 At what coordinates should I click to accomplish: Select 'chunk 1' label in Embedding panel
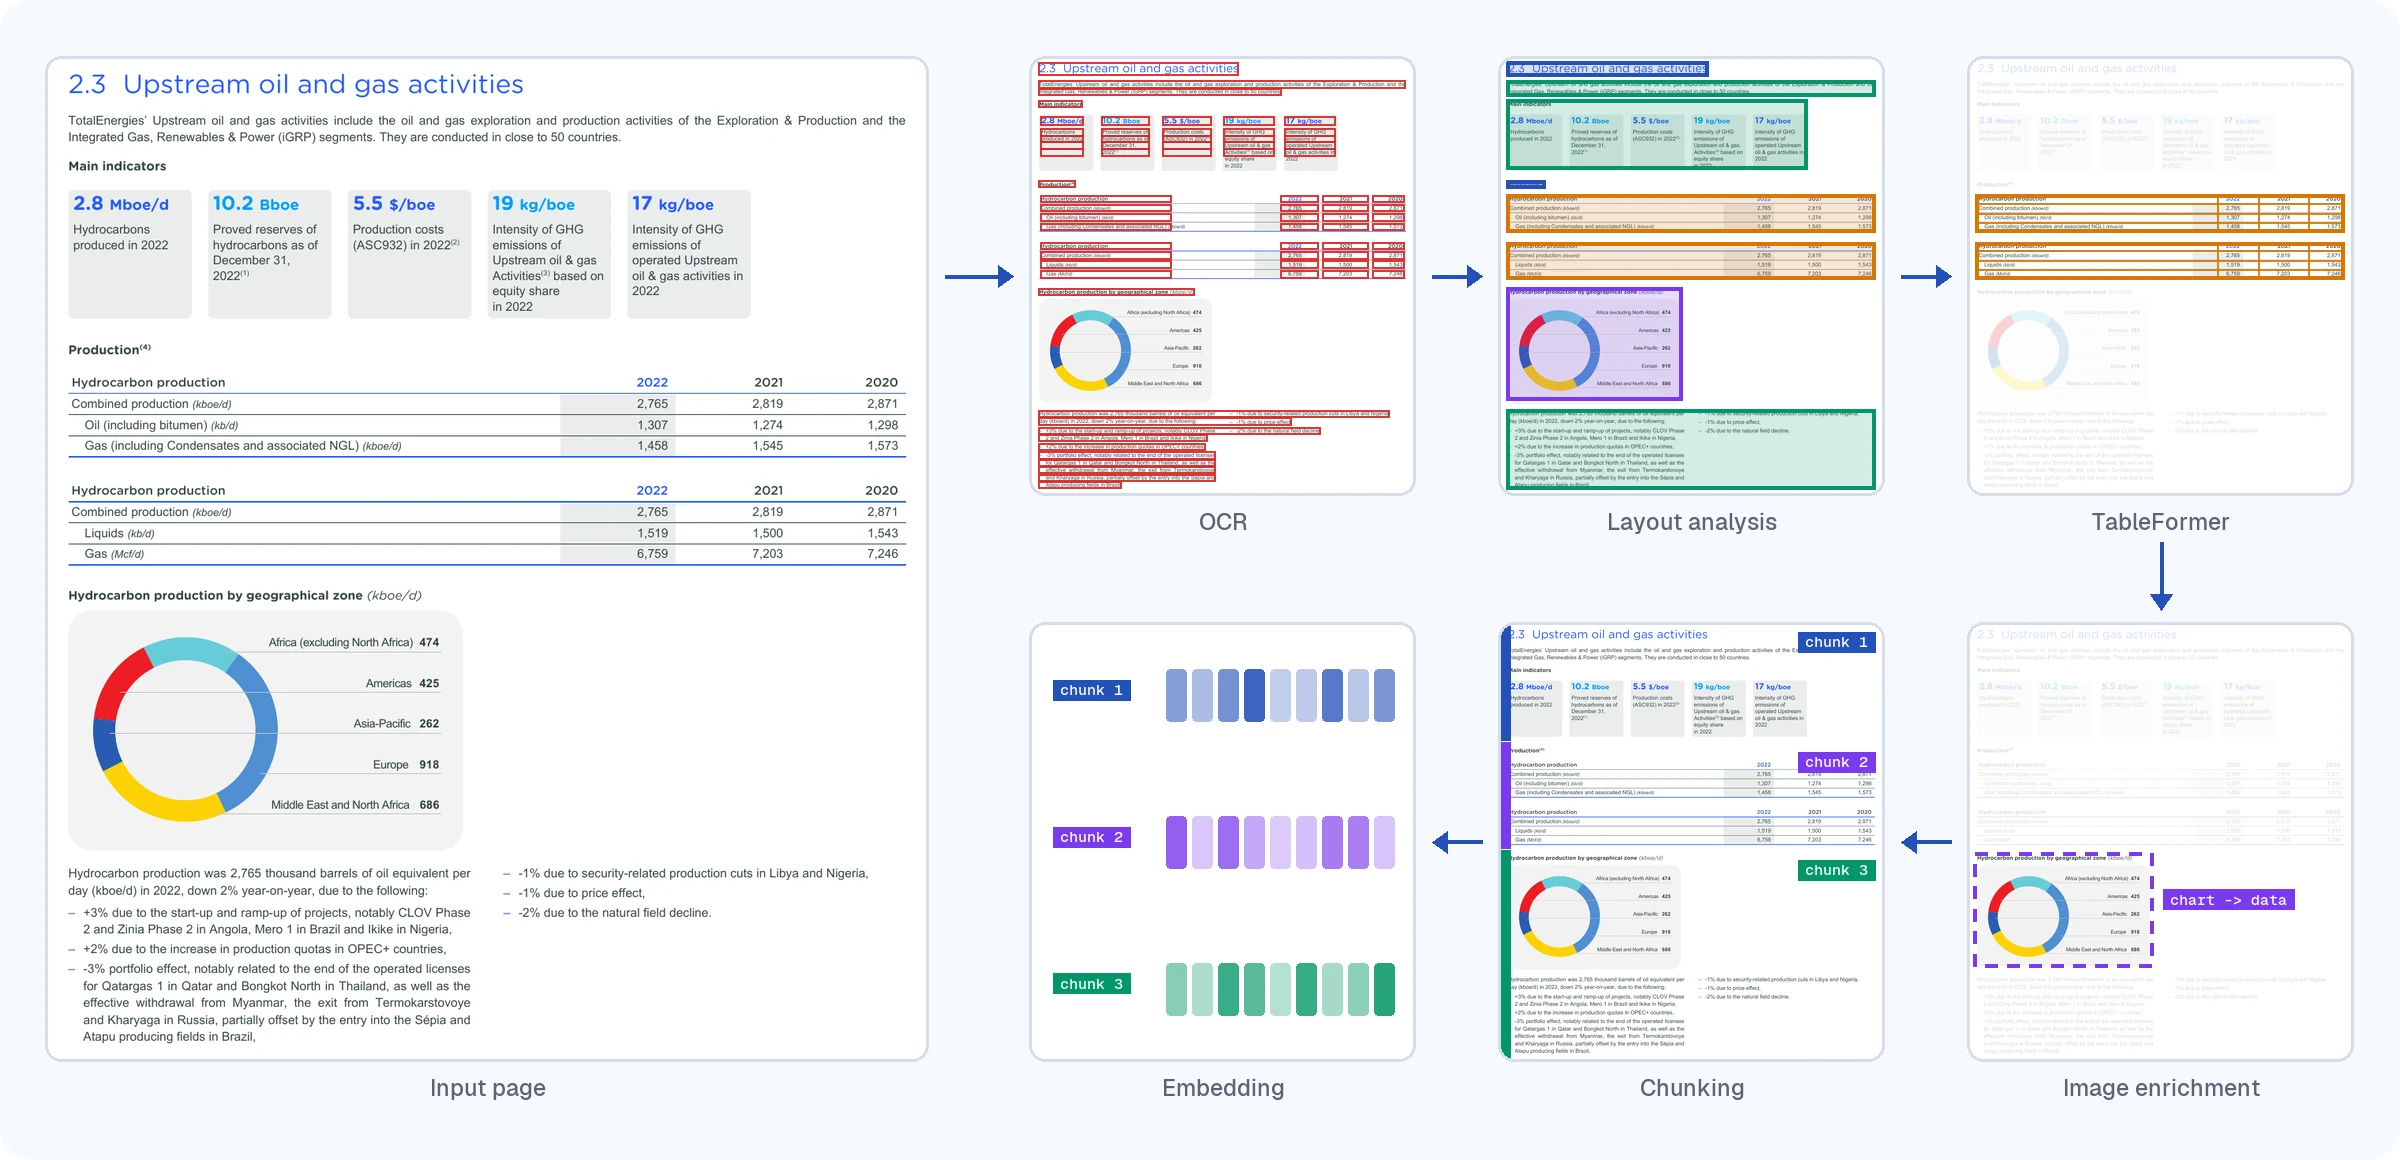click(x=1091, y=690)
